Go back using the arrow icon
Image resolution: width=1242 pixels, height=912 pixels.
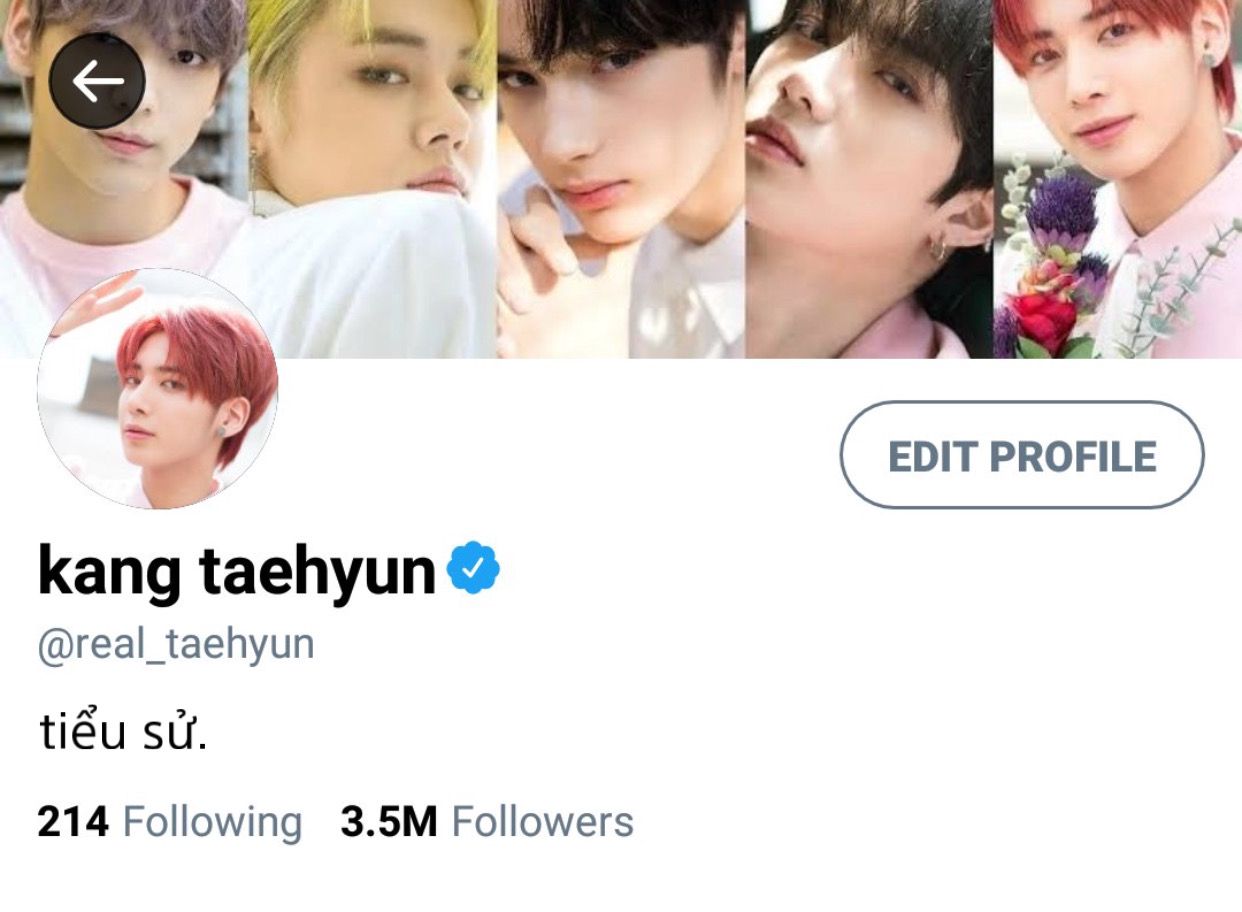click(x=97, y=81)
